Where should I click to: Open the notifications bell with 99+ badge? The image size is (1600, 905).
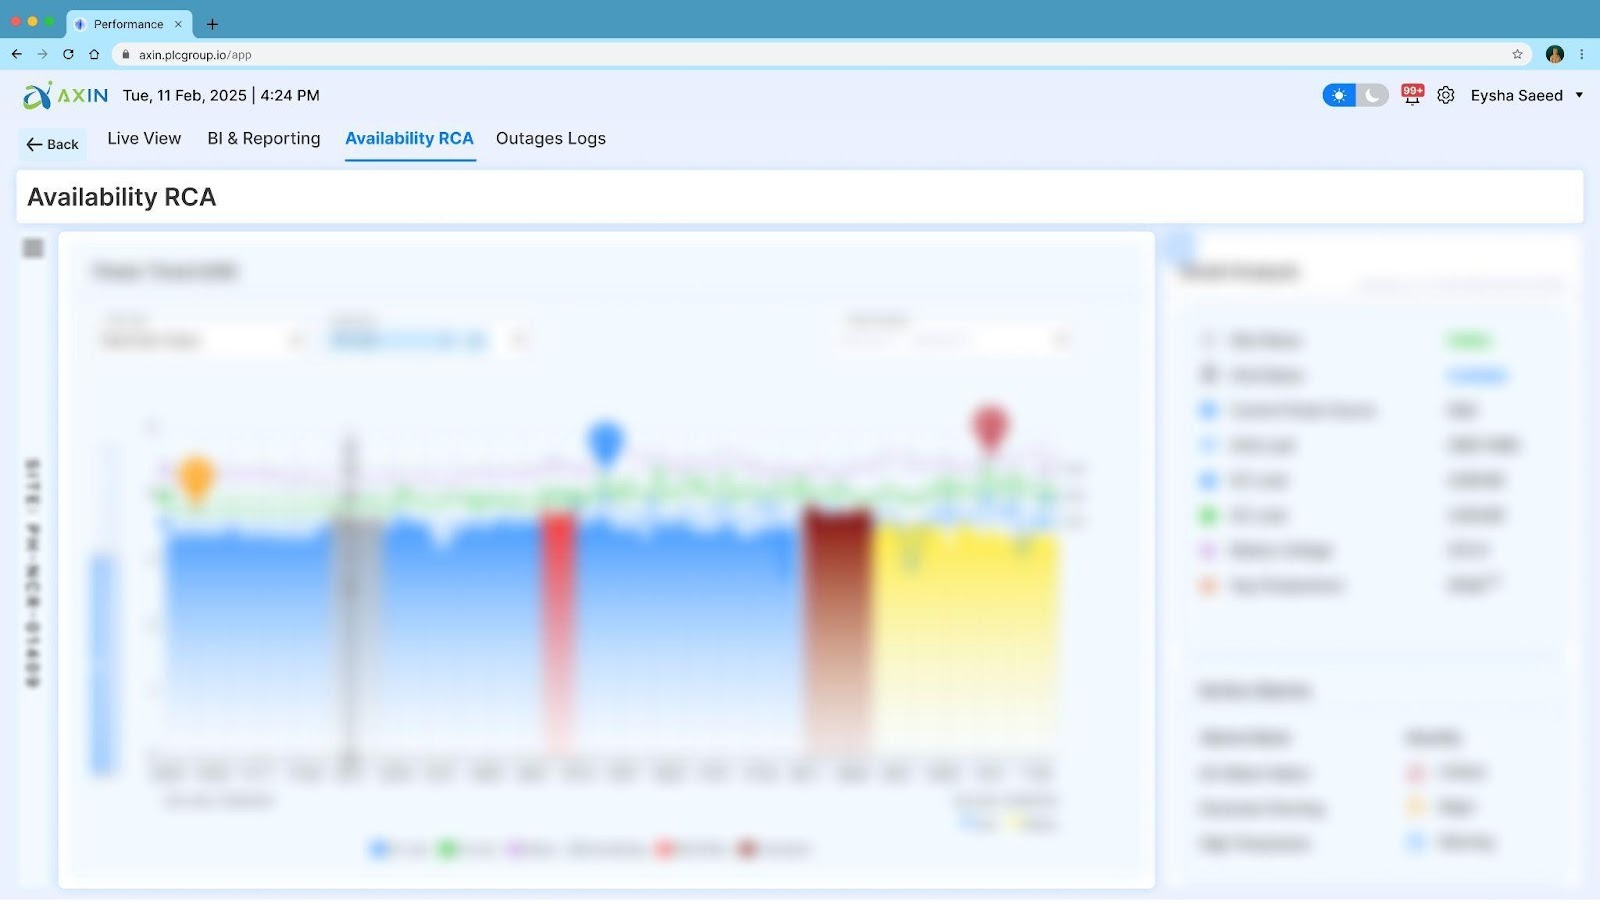click(1412, 95)
